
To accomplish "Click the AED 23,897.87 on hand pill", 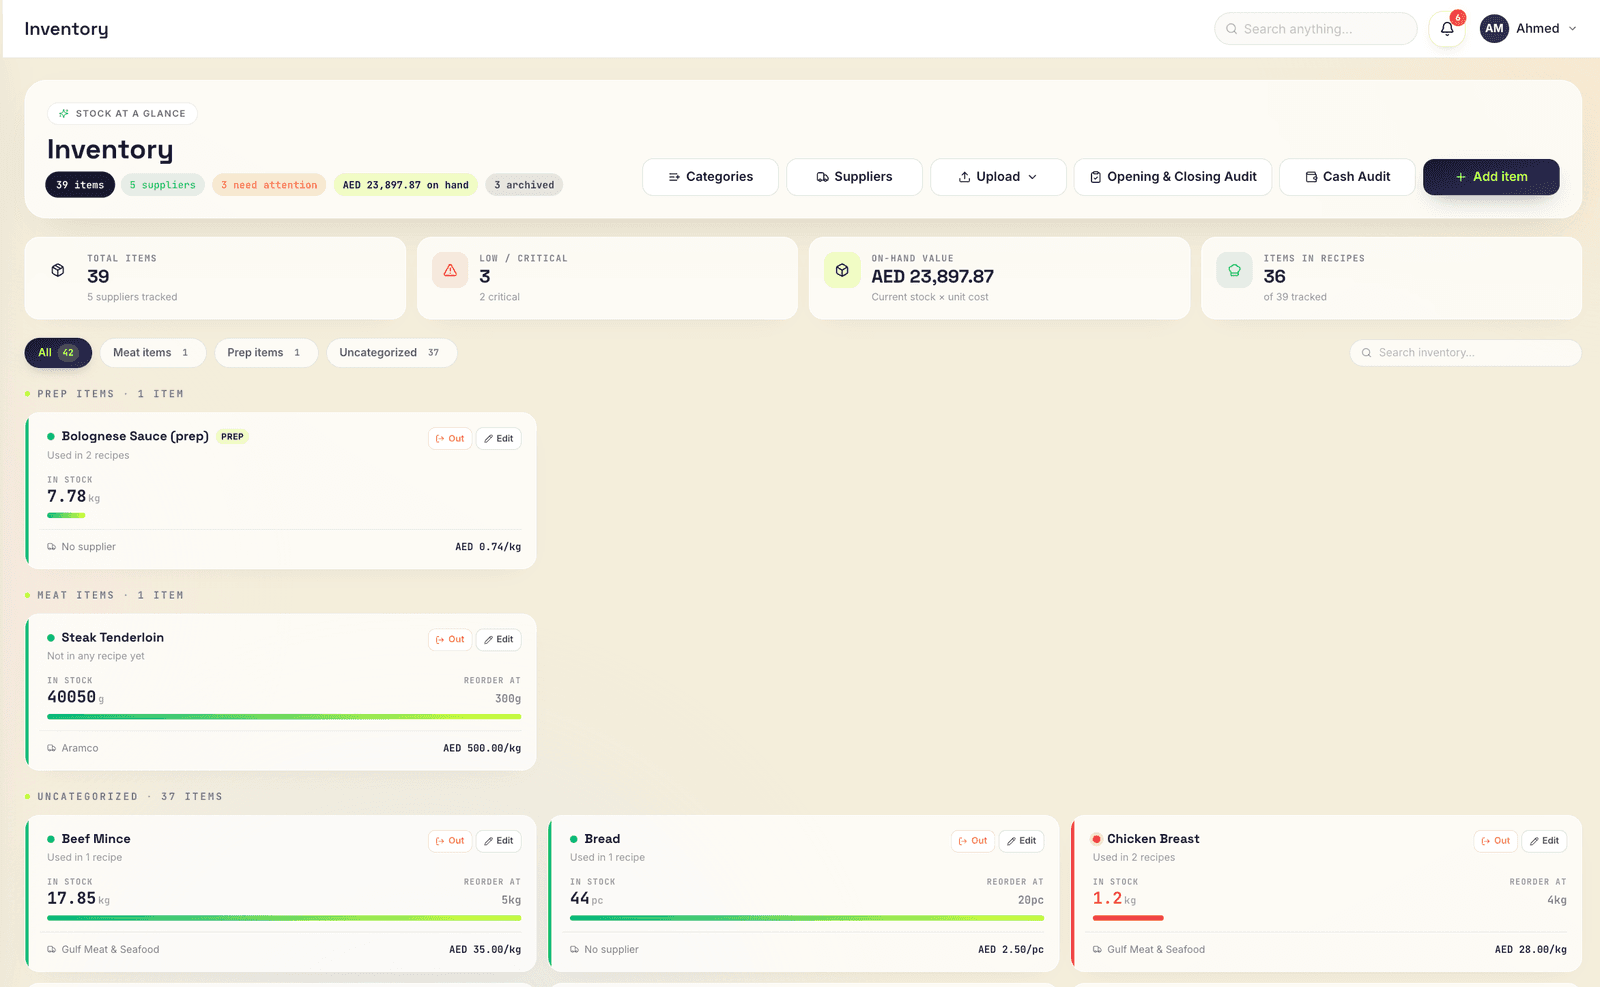I will [406, 185].
